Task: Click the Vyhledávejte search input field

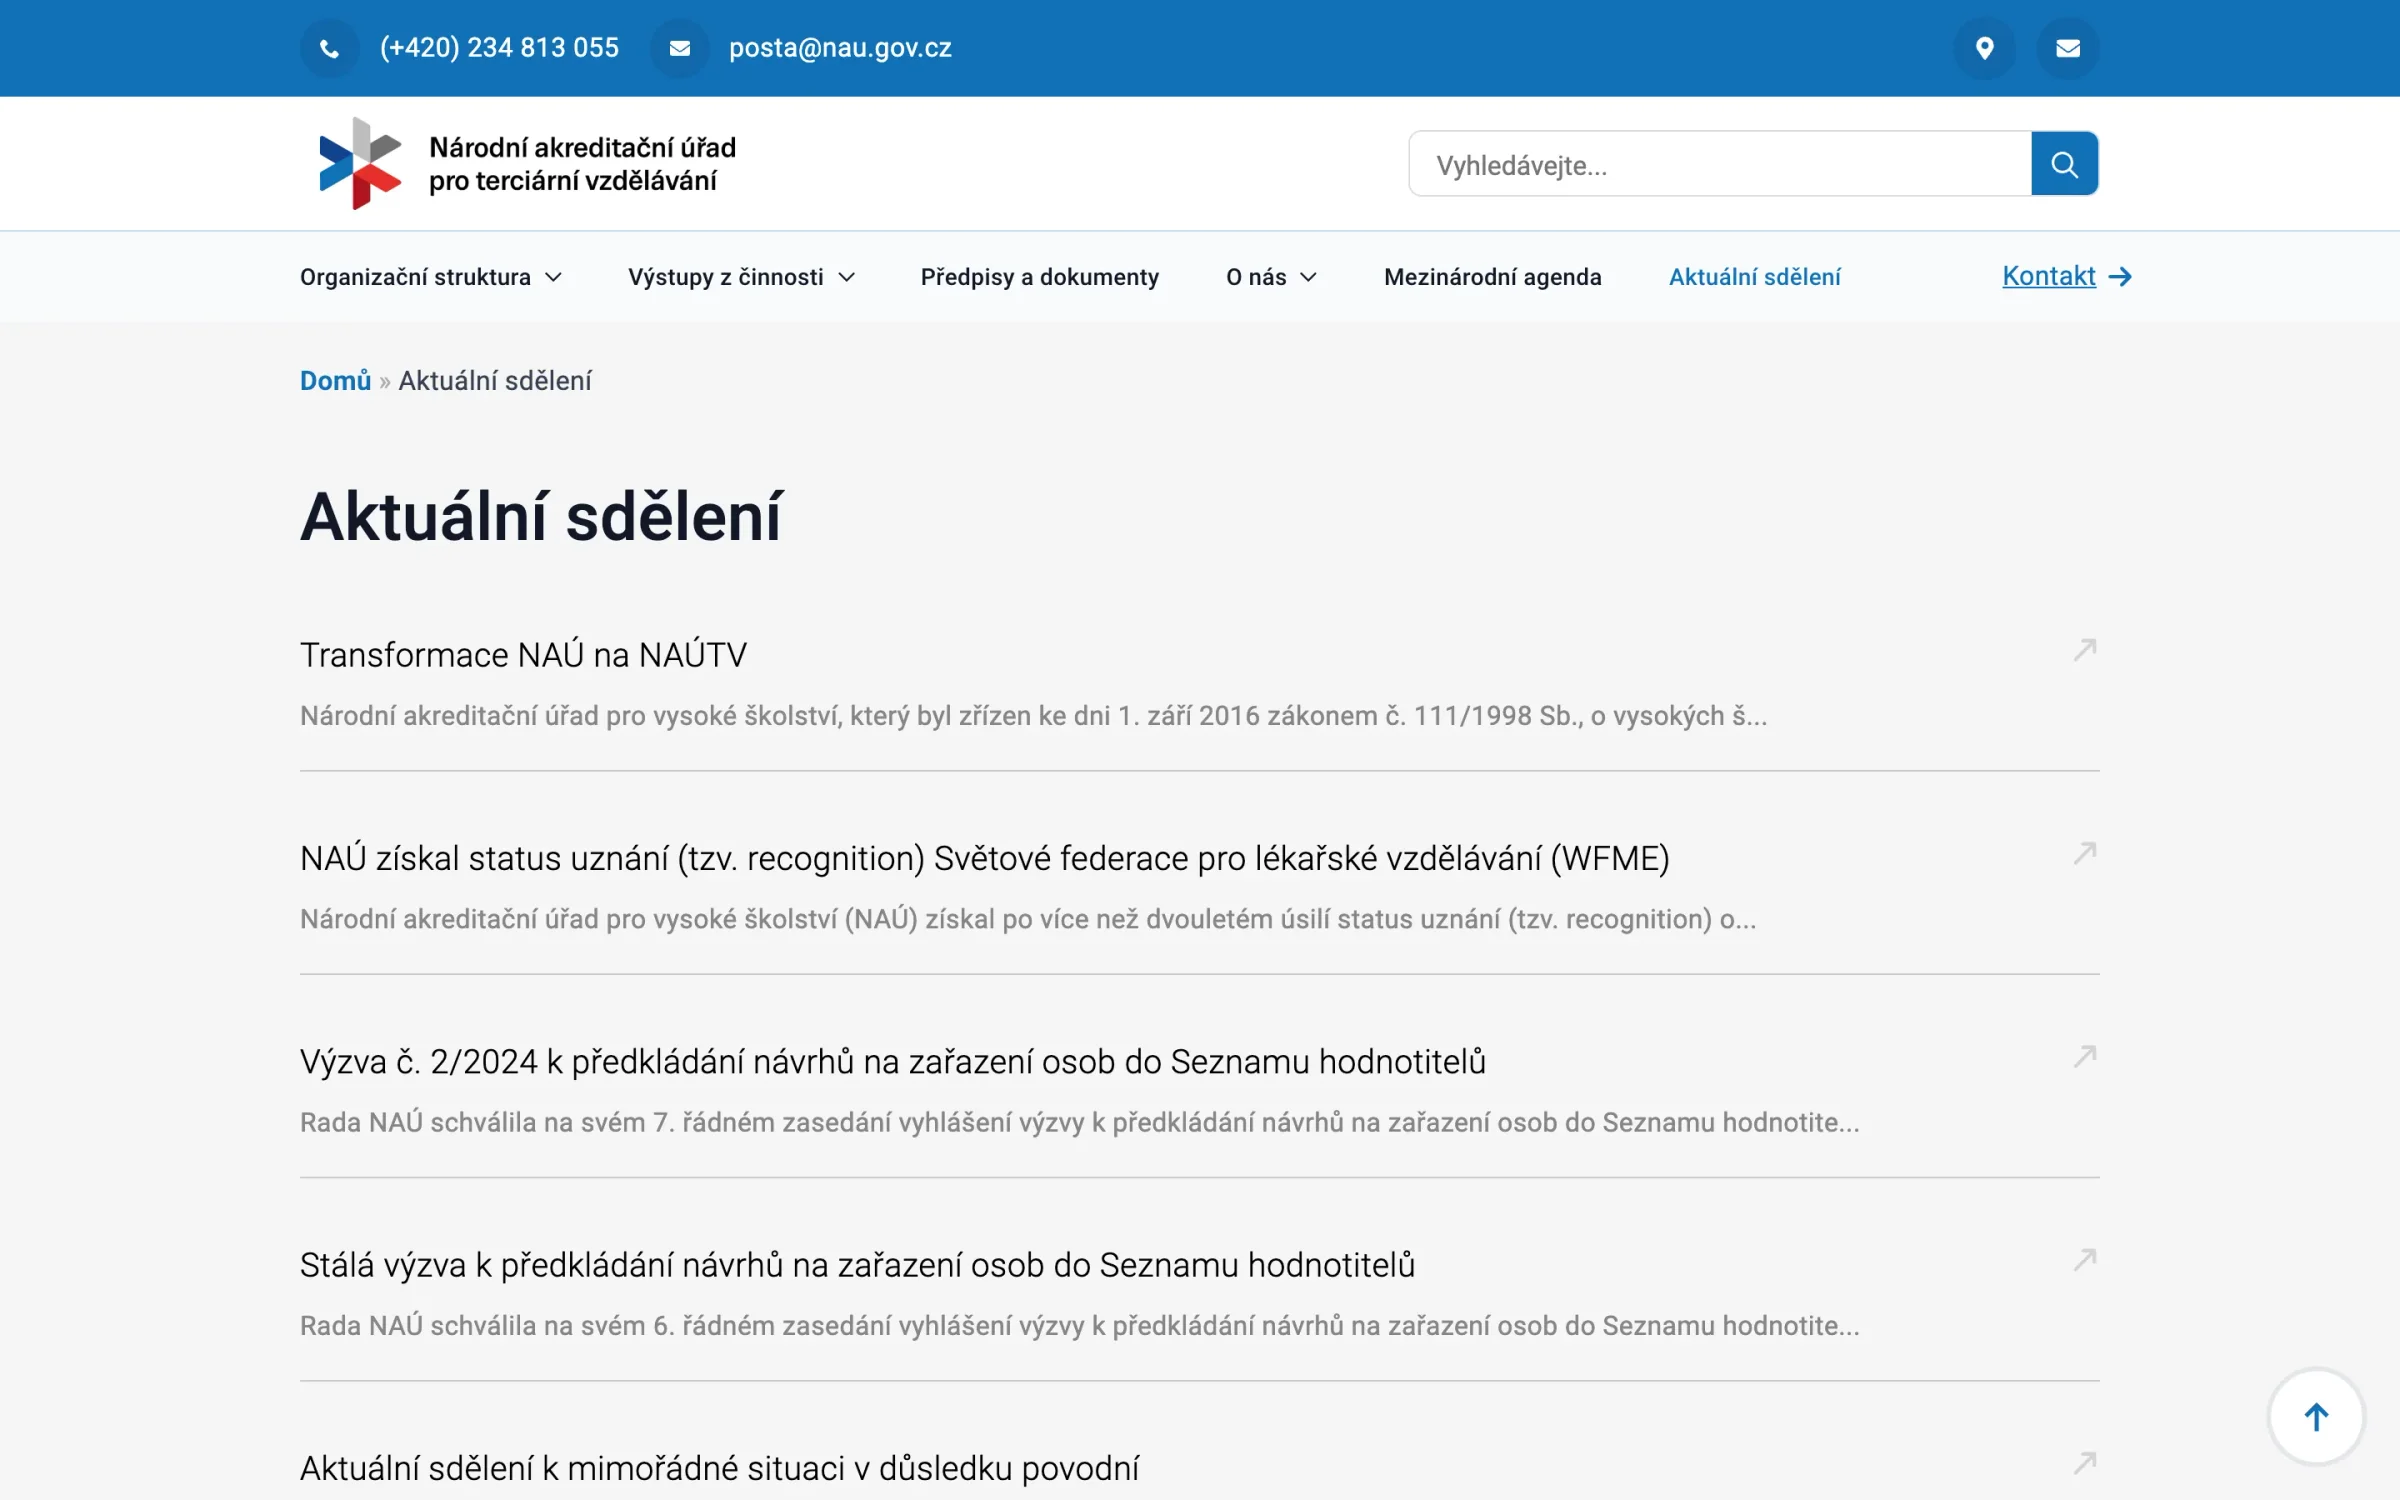Action: 1720,164
